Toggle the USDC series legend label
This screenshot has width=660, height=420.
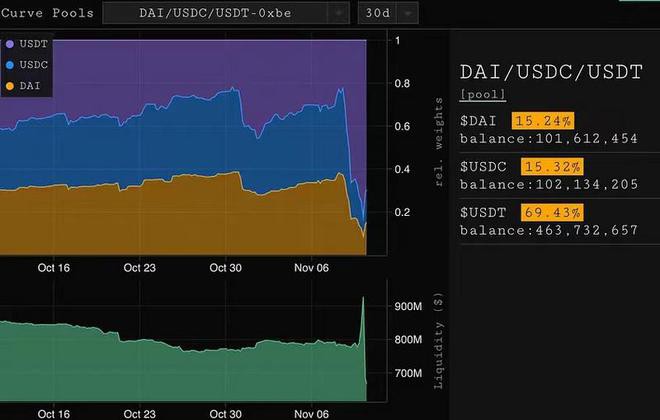click(x=33, y=65)
